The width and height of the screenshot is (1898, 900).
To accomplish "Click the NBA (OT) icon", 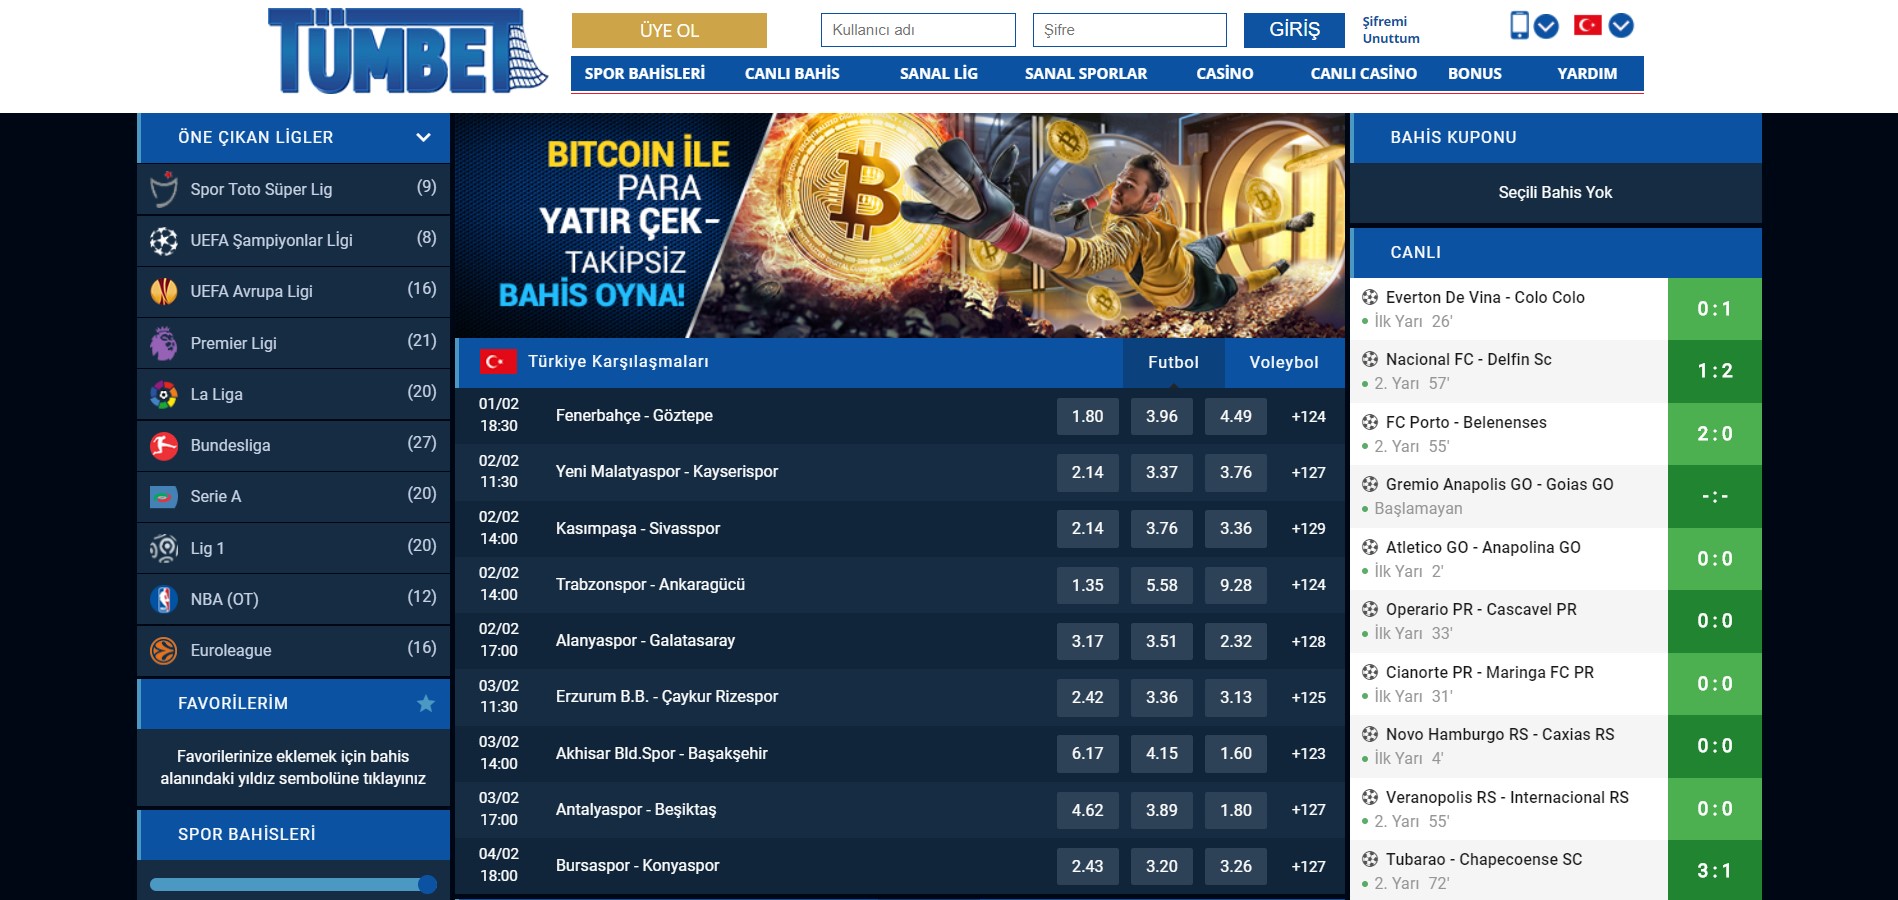I will point(164,599).
